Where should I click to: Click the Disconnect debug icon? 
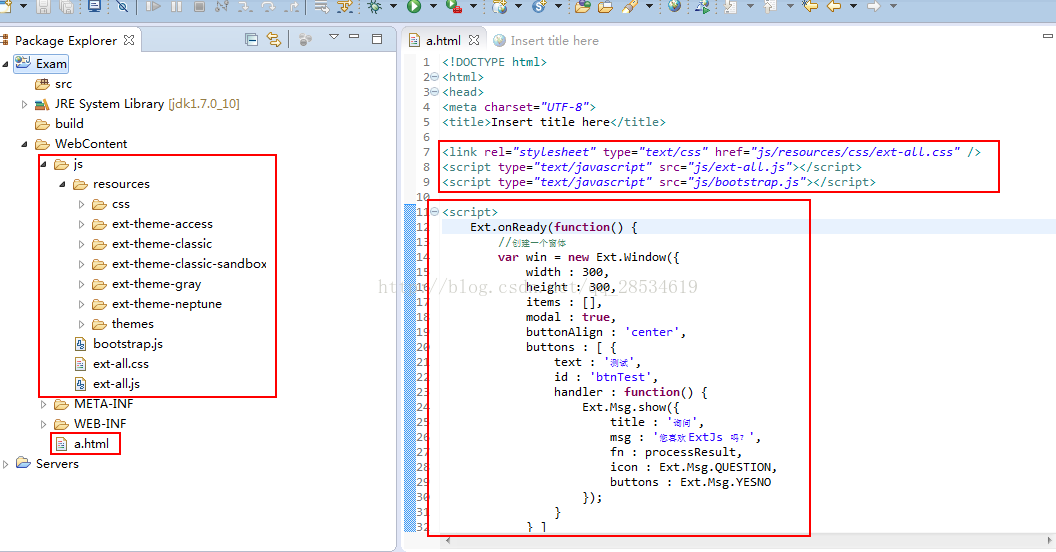222,7
